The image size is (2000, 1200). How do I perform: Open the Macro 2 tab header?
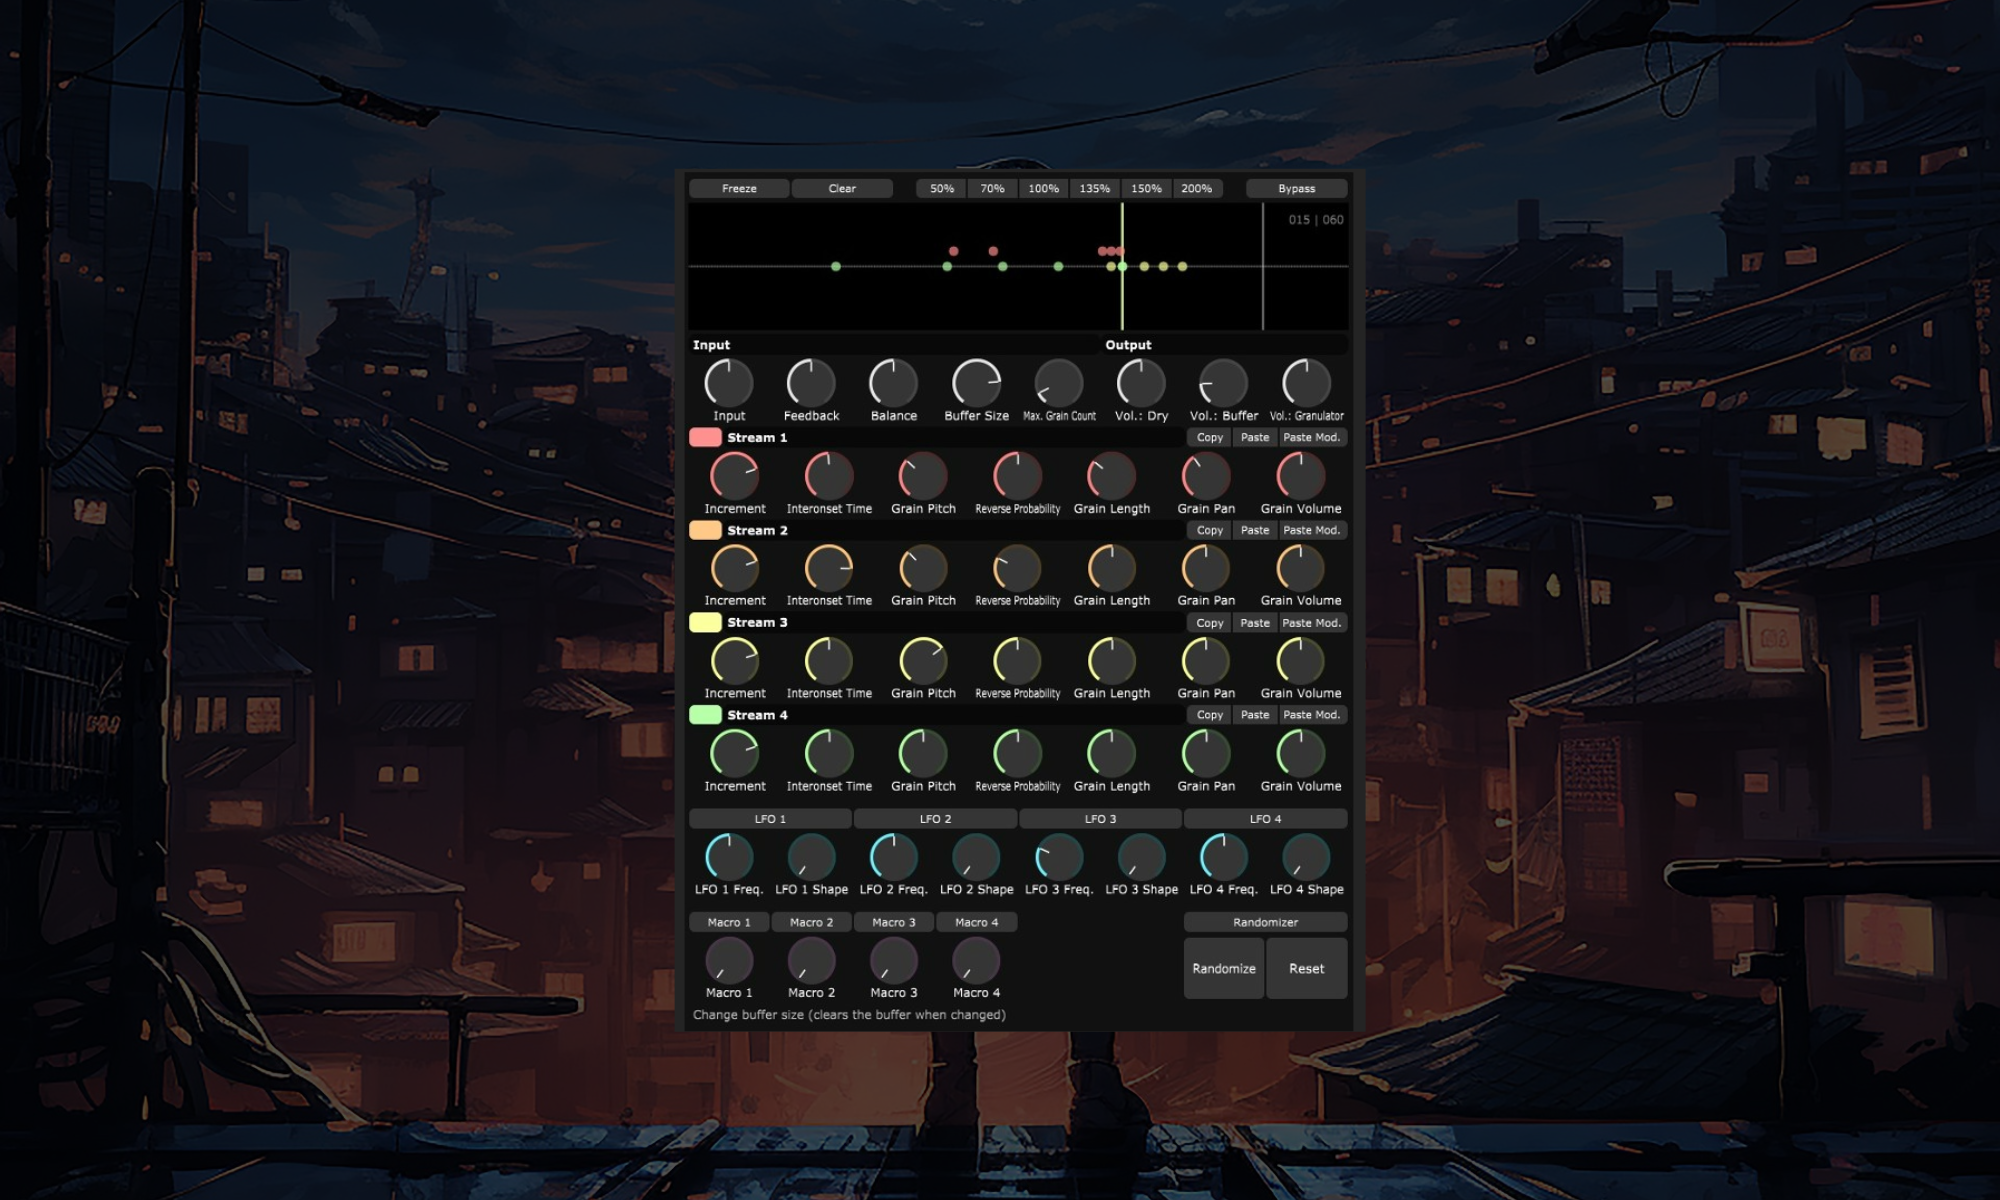pyautogui.click(x=811, y=922)
